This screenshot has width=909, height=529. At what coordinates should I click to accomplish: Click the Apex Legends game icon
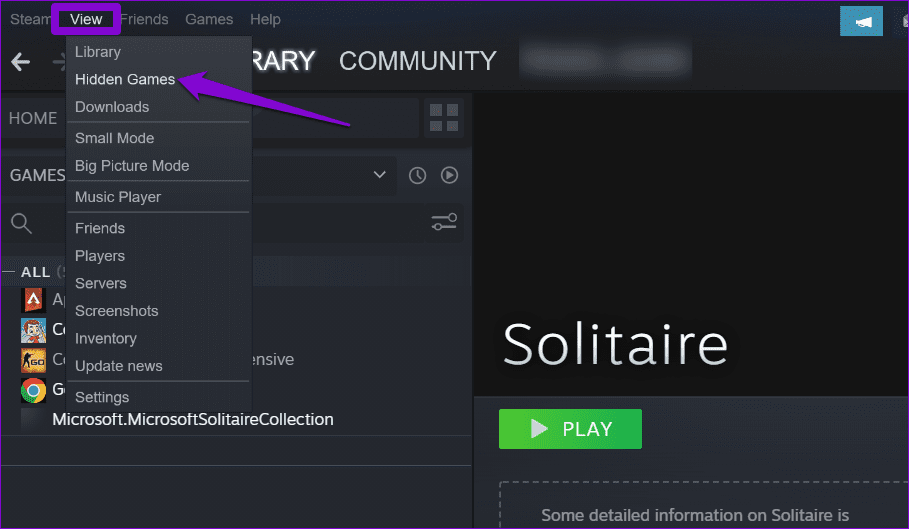33,300
